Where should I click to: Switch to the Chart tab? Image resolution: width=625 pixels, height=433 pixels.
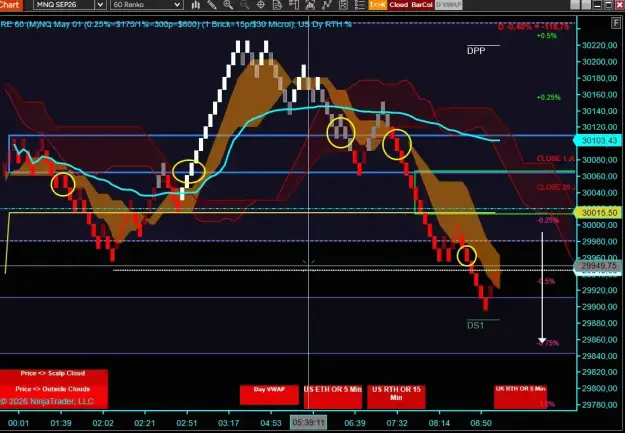10,5
